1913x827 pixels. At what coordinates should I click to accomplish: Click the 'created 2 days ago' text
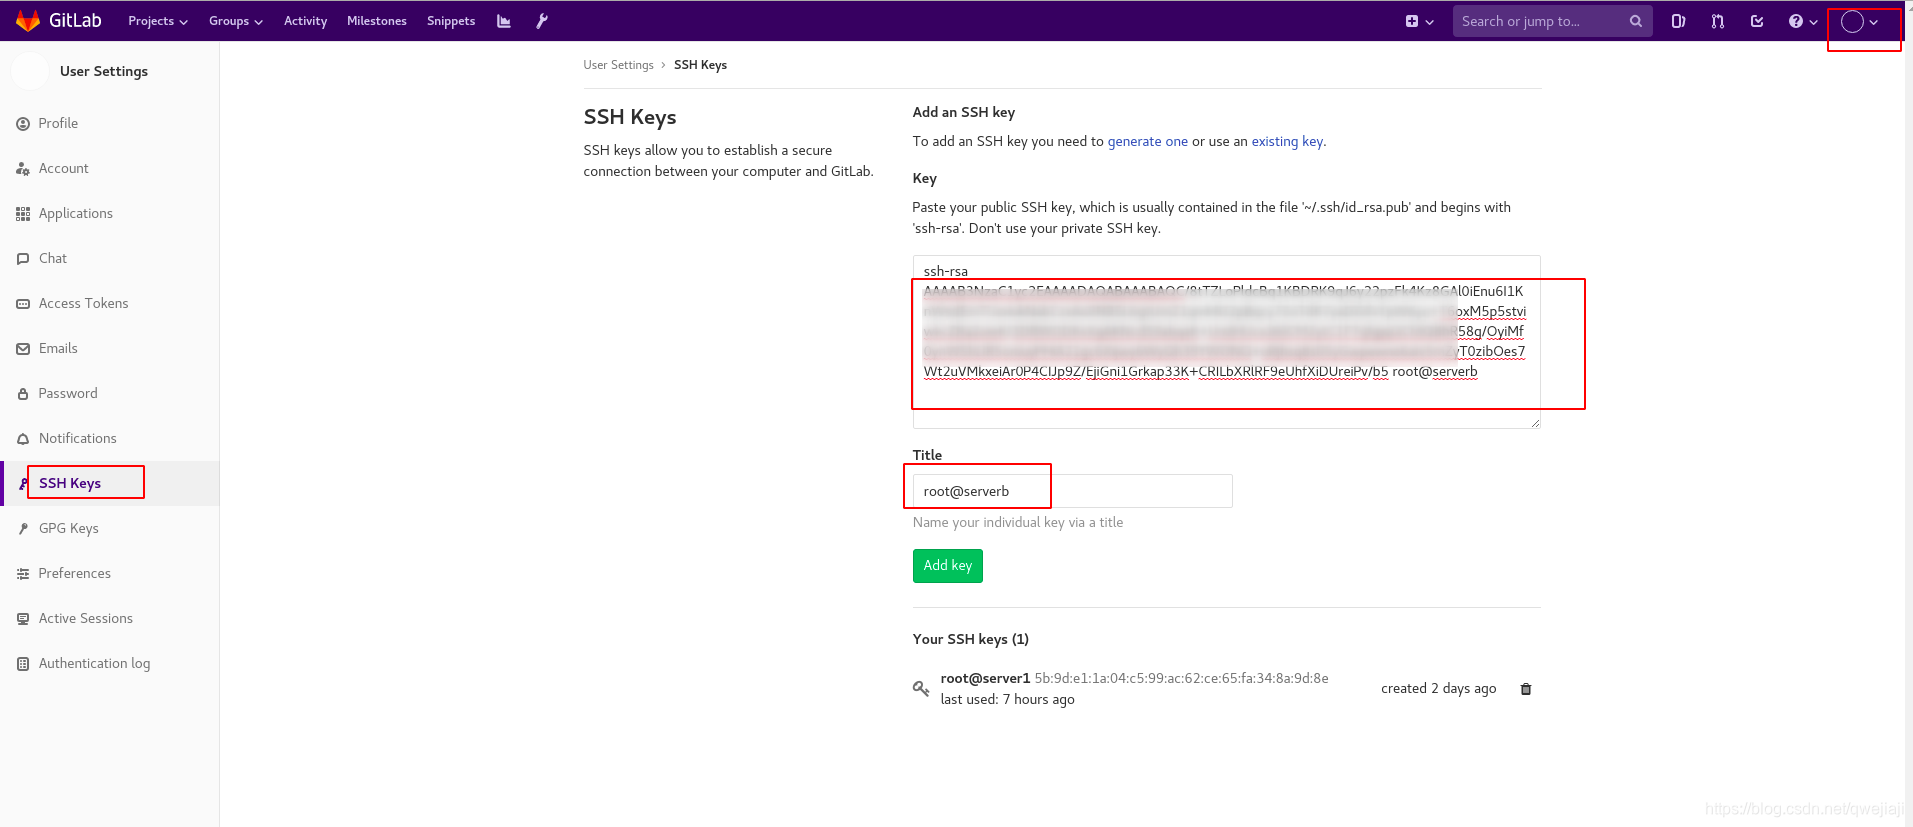tap(1438, 688)
